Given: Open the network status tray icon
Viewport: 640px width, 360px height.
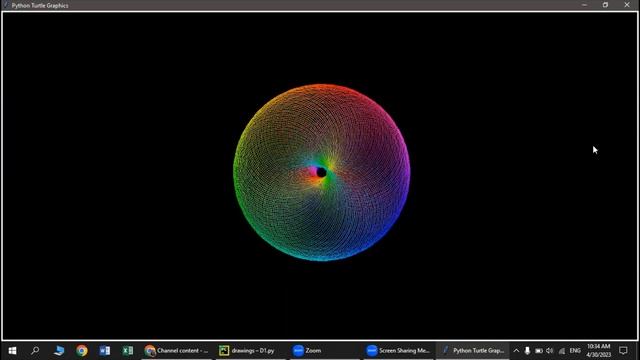Looking at the screenshot, I should (562, 351).
